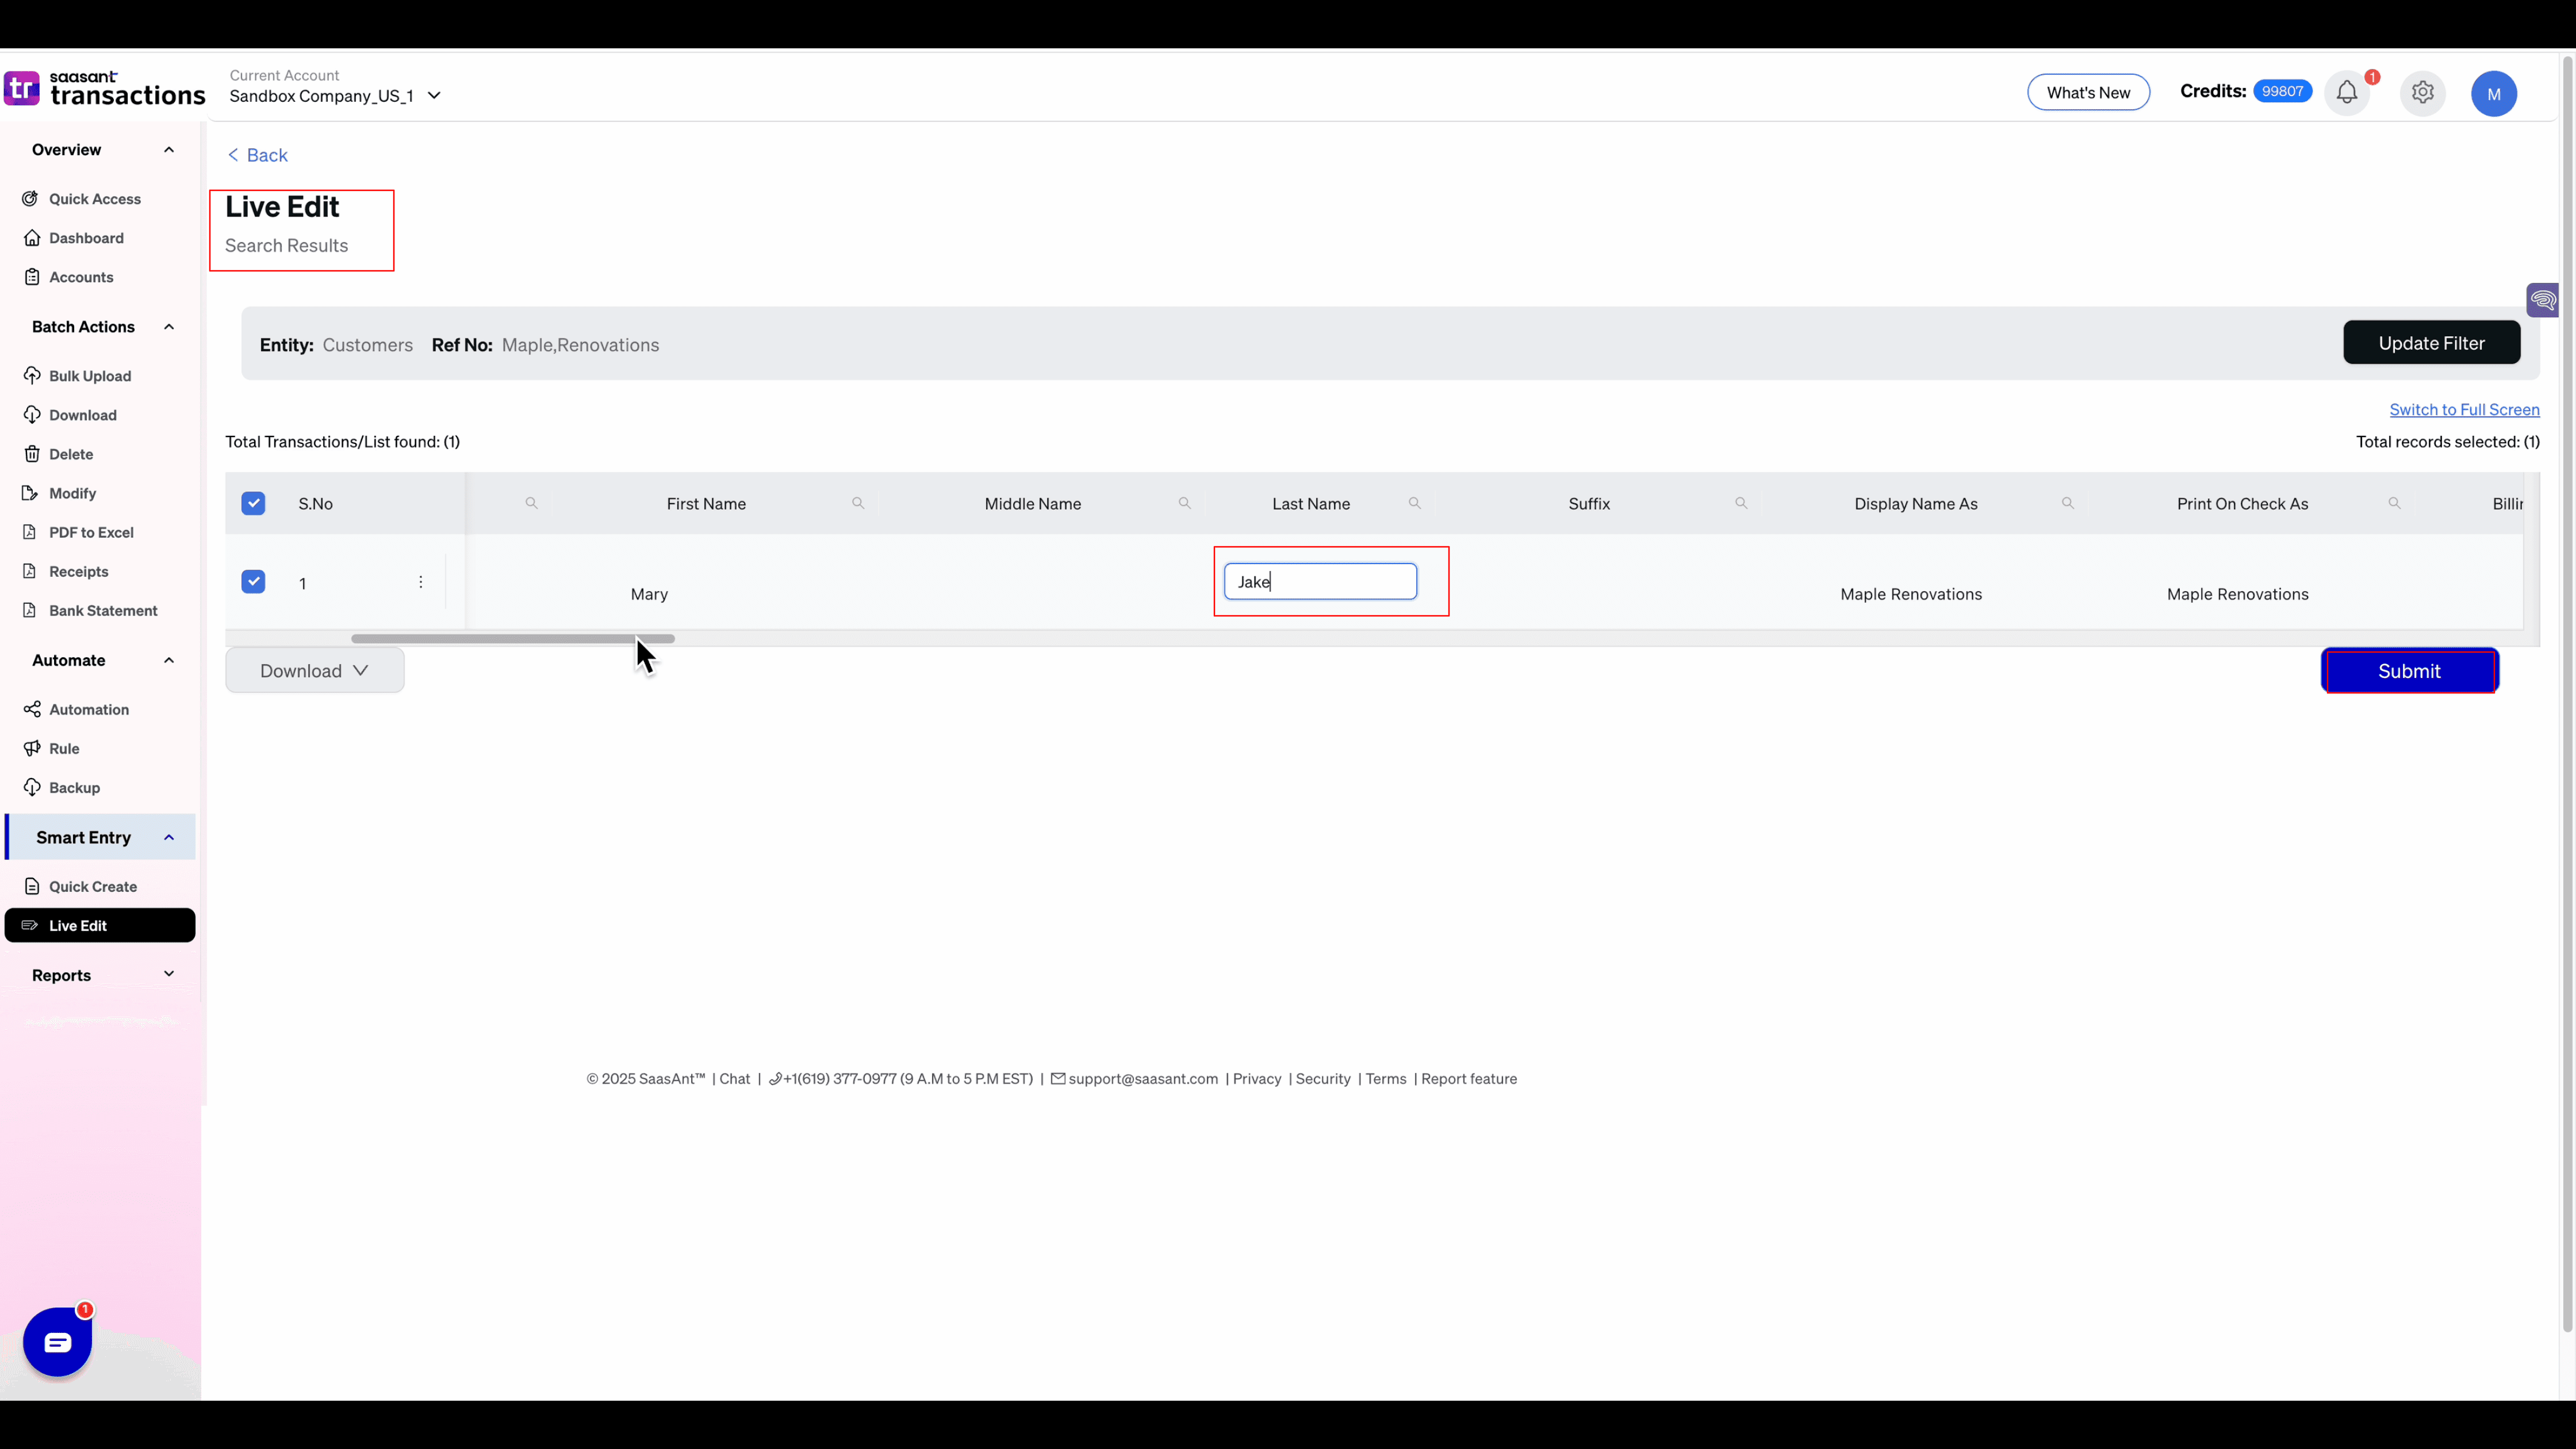Viewport: 2576px width, 1449px height.
Task: Click the Last Name column search icon
Action: pos(1415,503)
